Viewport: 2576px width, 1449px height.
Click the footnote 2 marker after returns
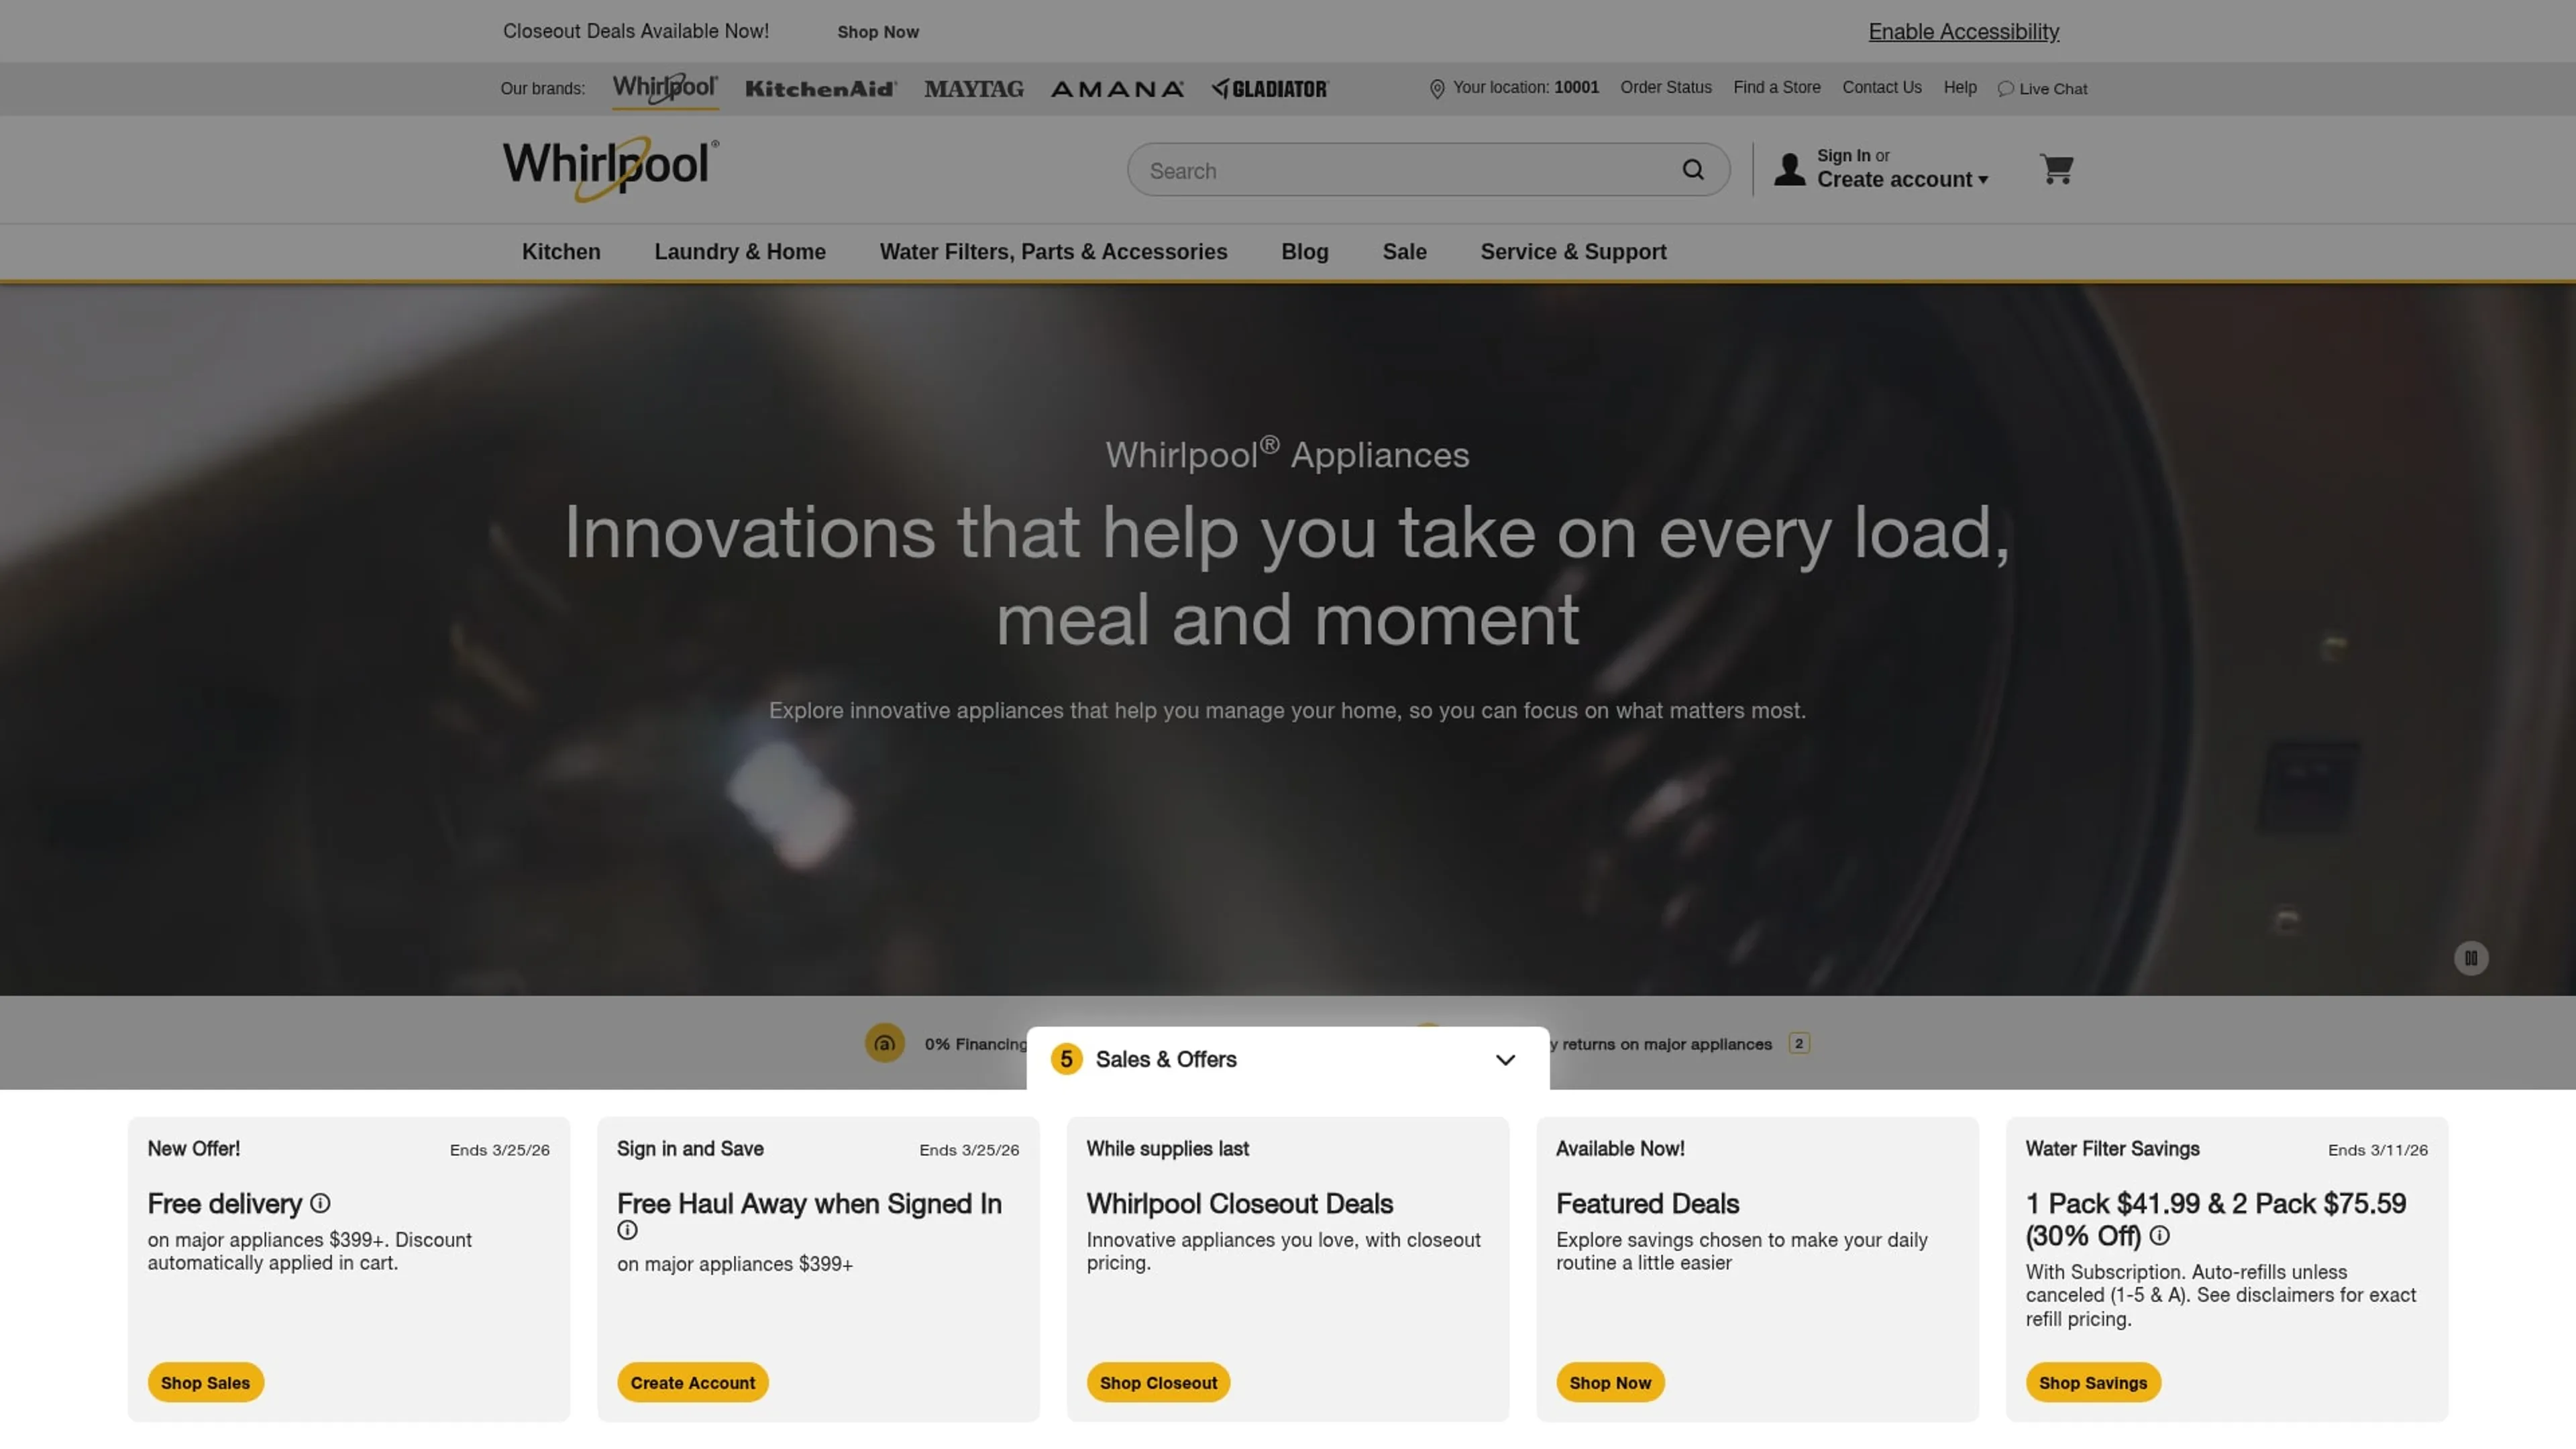point(1798,1043)
